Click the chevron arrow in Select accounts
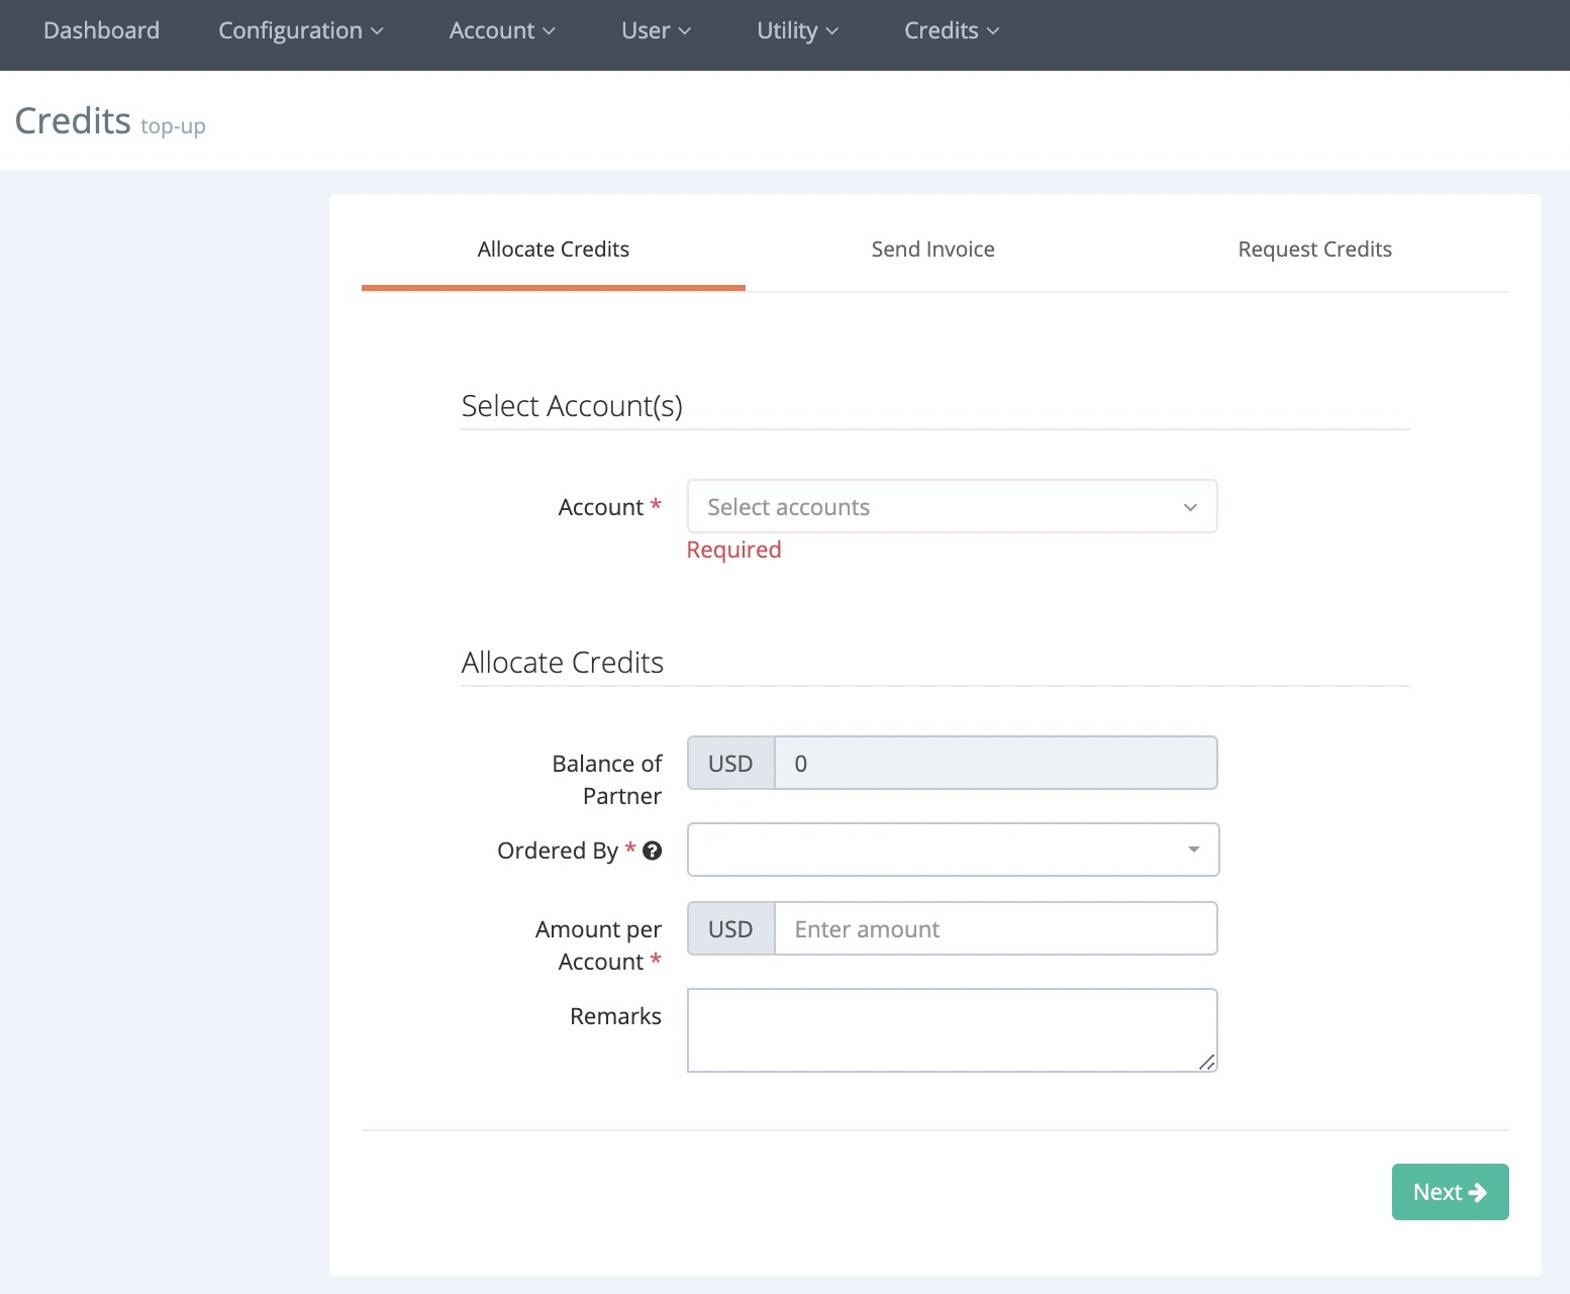 click(1190, 508)
